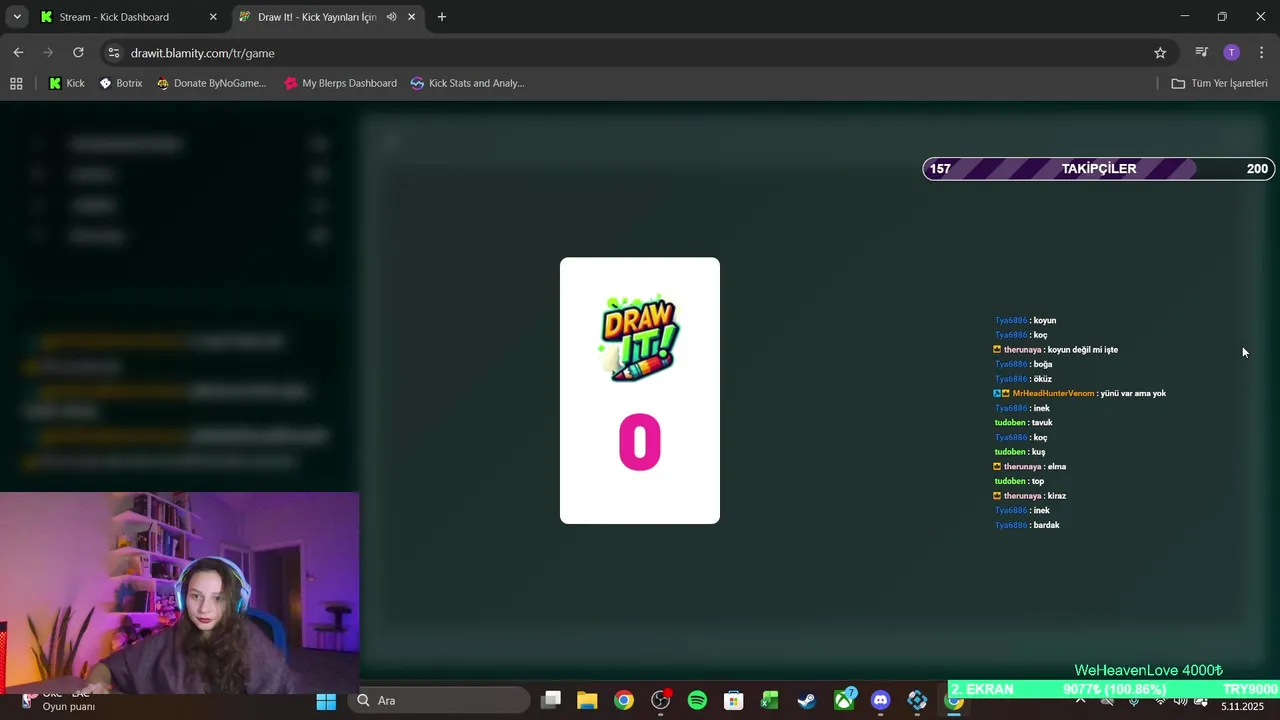Viewport: 1280px width, 720px height.
Task: Open the Chrome profile avatar menu
Action: click(x=1232, y=53)
